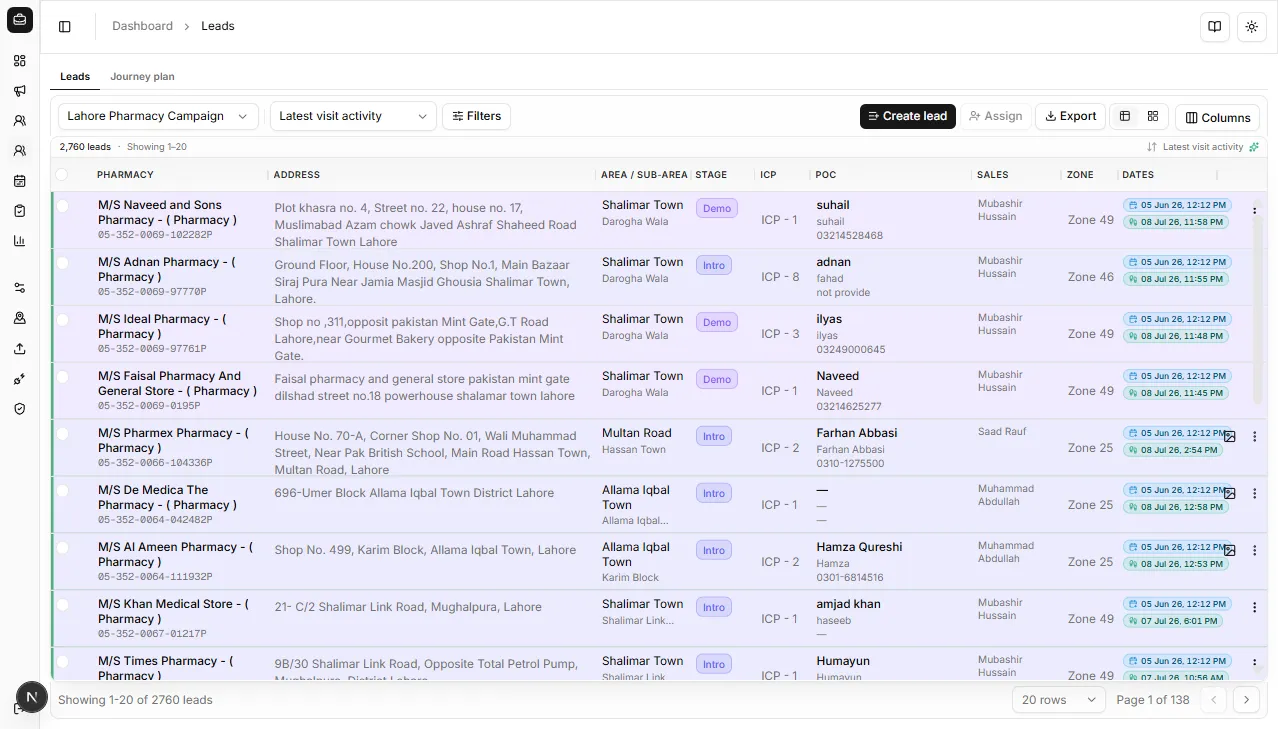Select checkbox for M/S Adnan Pharmacy
1278x729 pixels.
pos(63,263)
